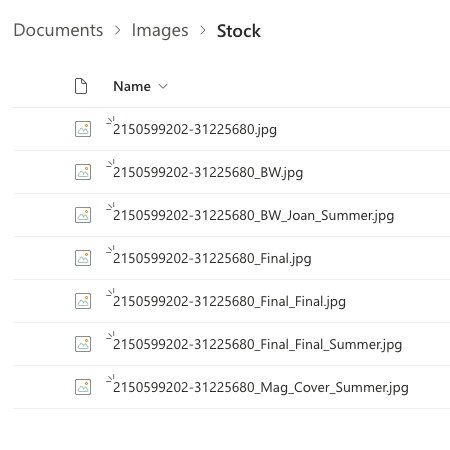This screenshot has width=450, height=450.
Task: Open file 2150599202-31225680.jpg
Action: (195, 130)
